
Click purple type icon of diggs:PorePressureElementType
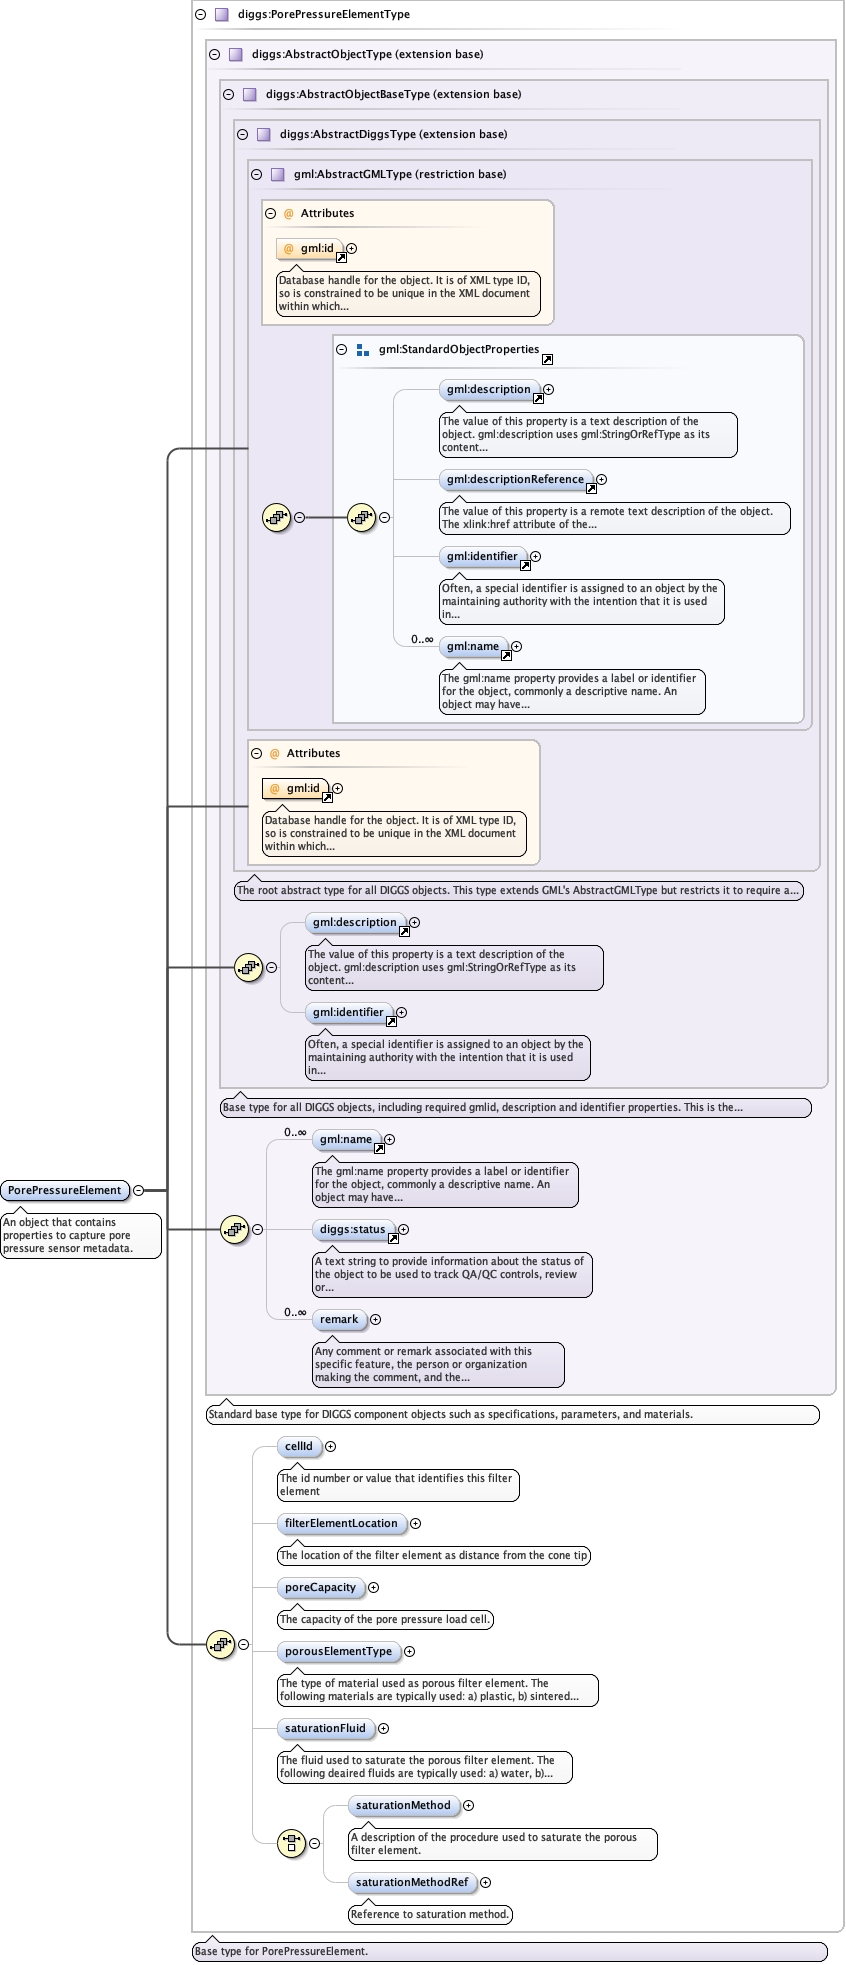(221, 15)
